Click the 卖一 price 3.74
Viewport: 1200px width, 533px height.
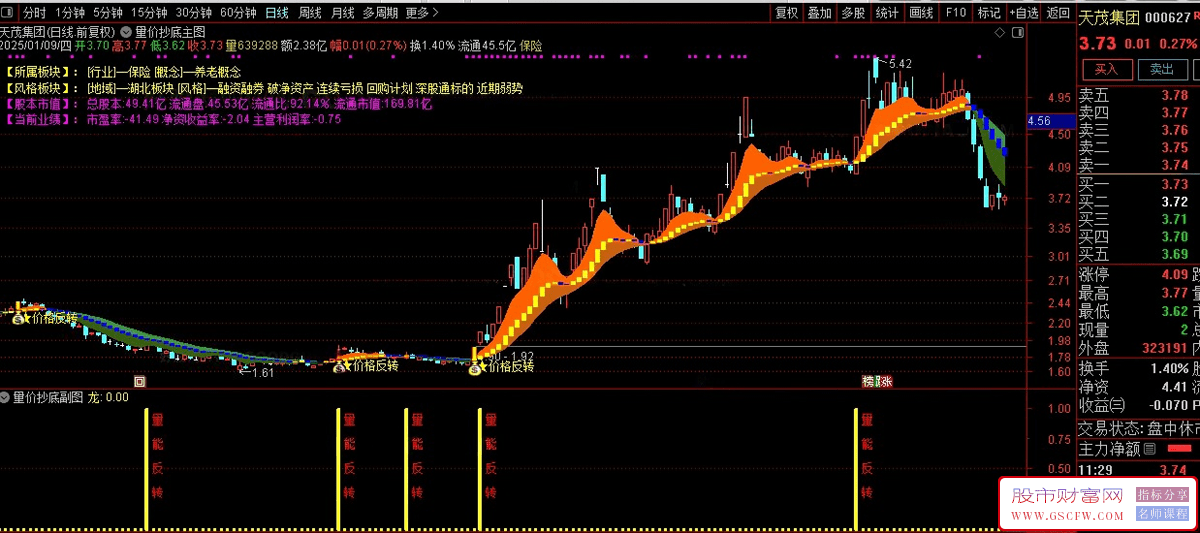(1174, 165)
